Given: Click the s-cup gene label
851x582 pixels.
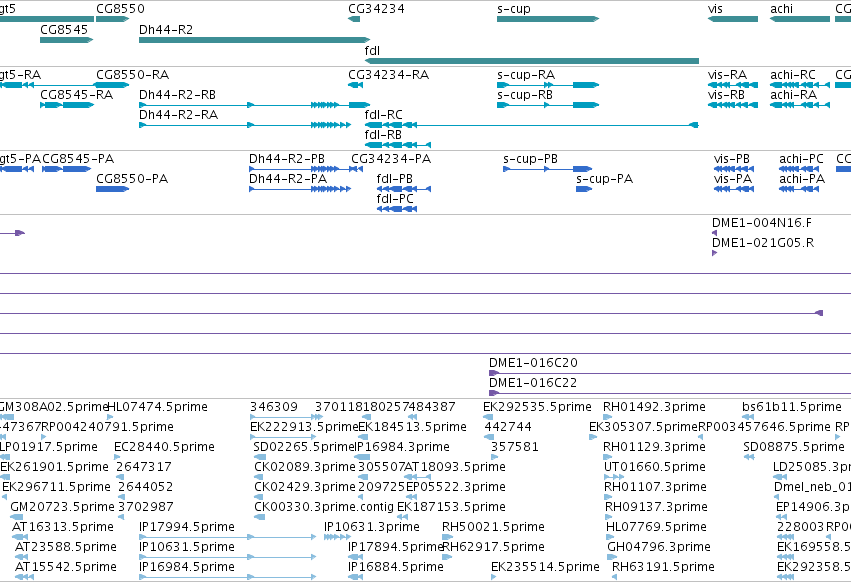Looking at the screenshot, I should click(514, 9).
